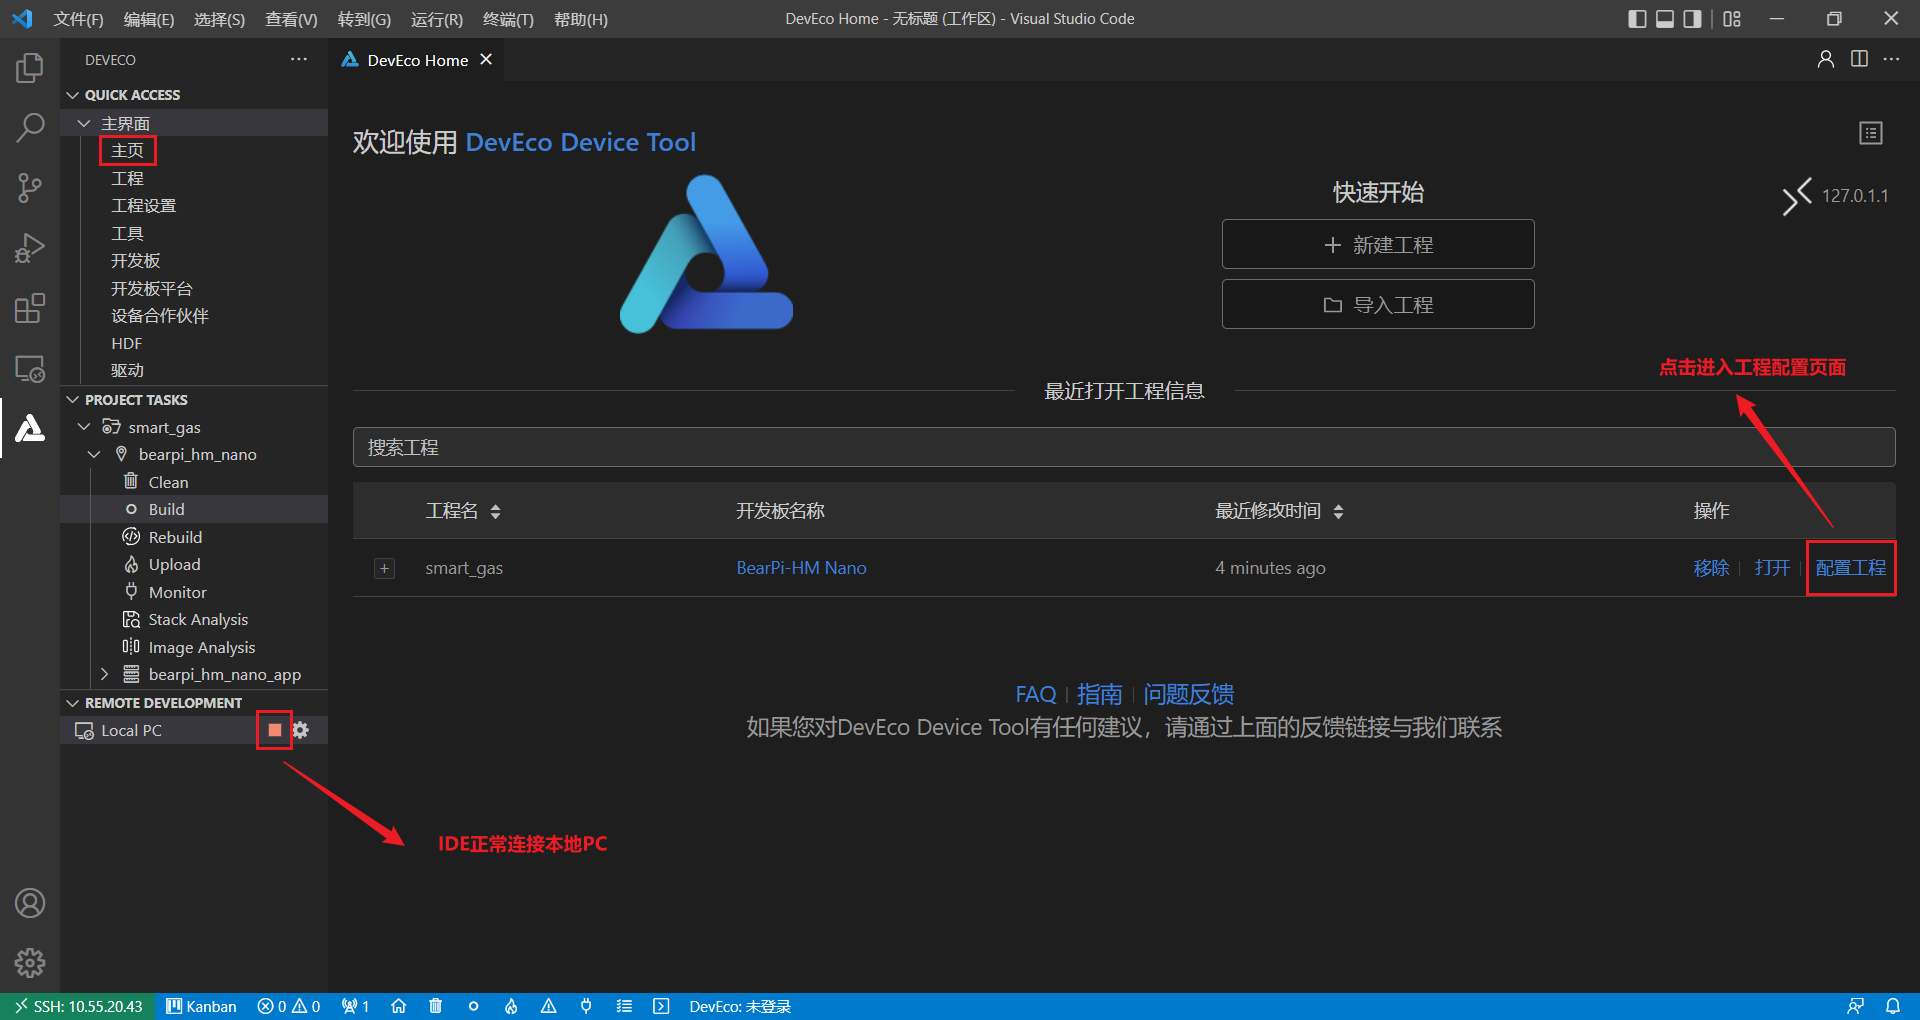Viewport: 1920px width, 1020px height.
Task: Collapse the PROJECT TASKS section
Action: 73,400
